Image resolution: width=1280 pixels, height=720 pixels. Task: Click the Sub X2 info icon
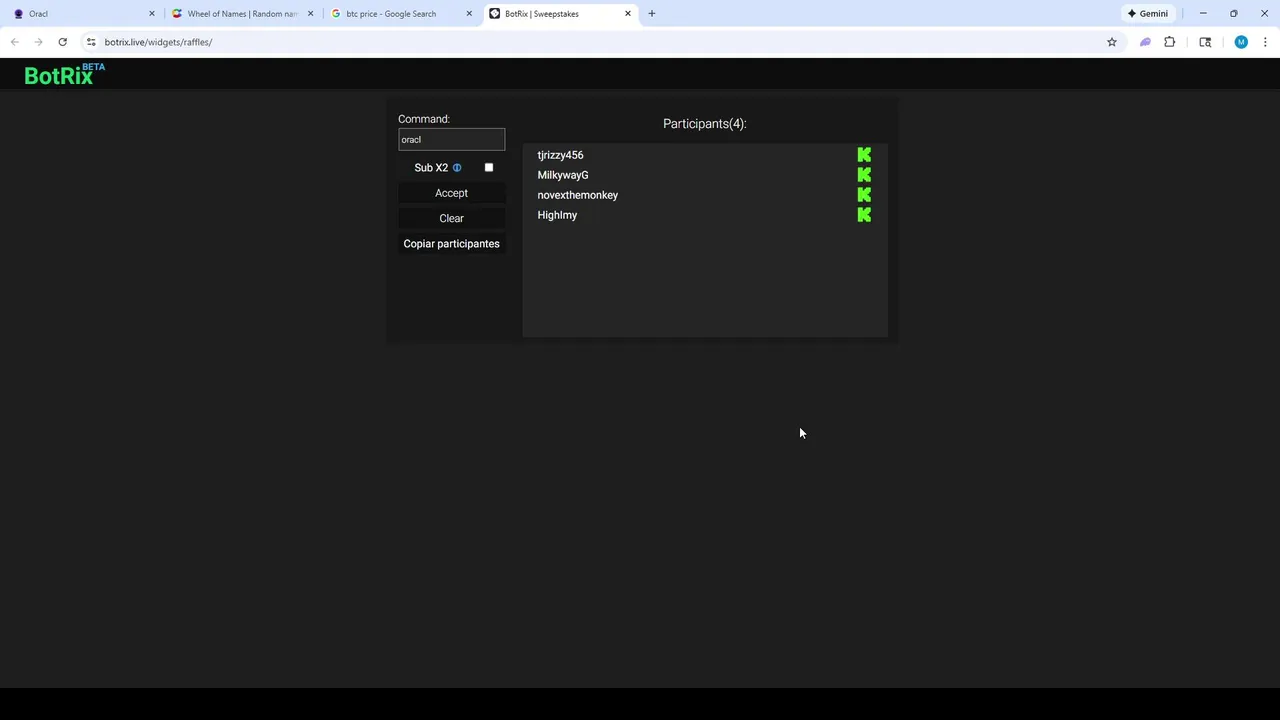click(x=457, y=168)
